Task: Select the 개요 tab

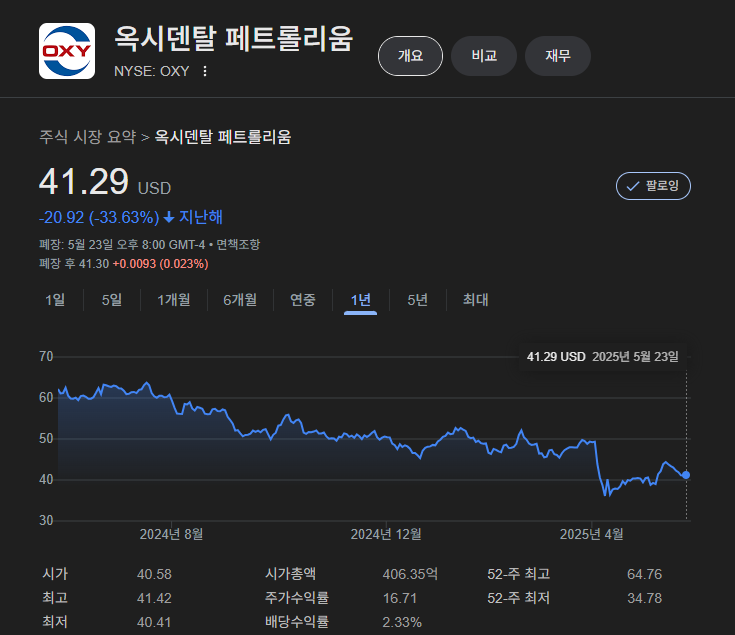Action: point(410,56)
